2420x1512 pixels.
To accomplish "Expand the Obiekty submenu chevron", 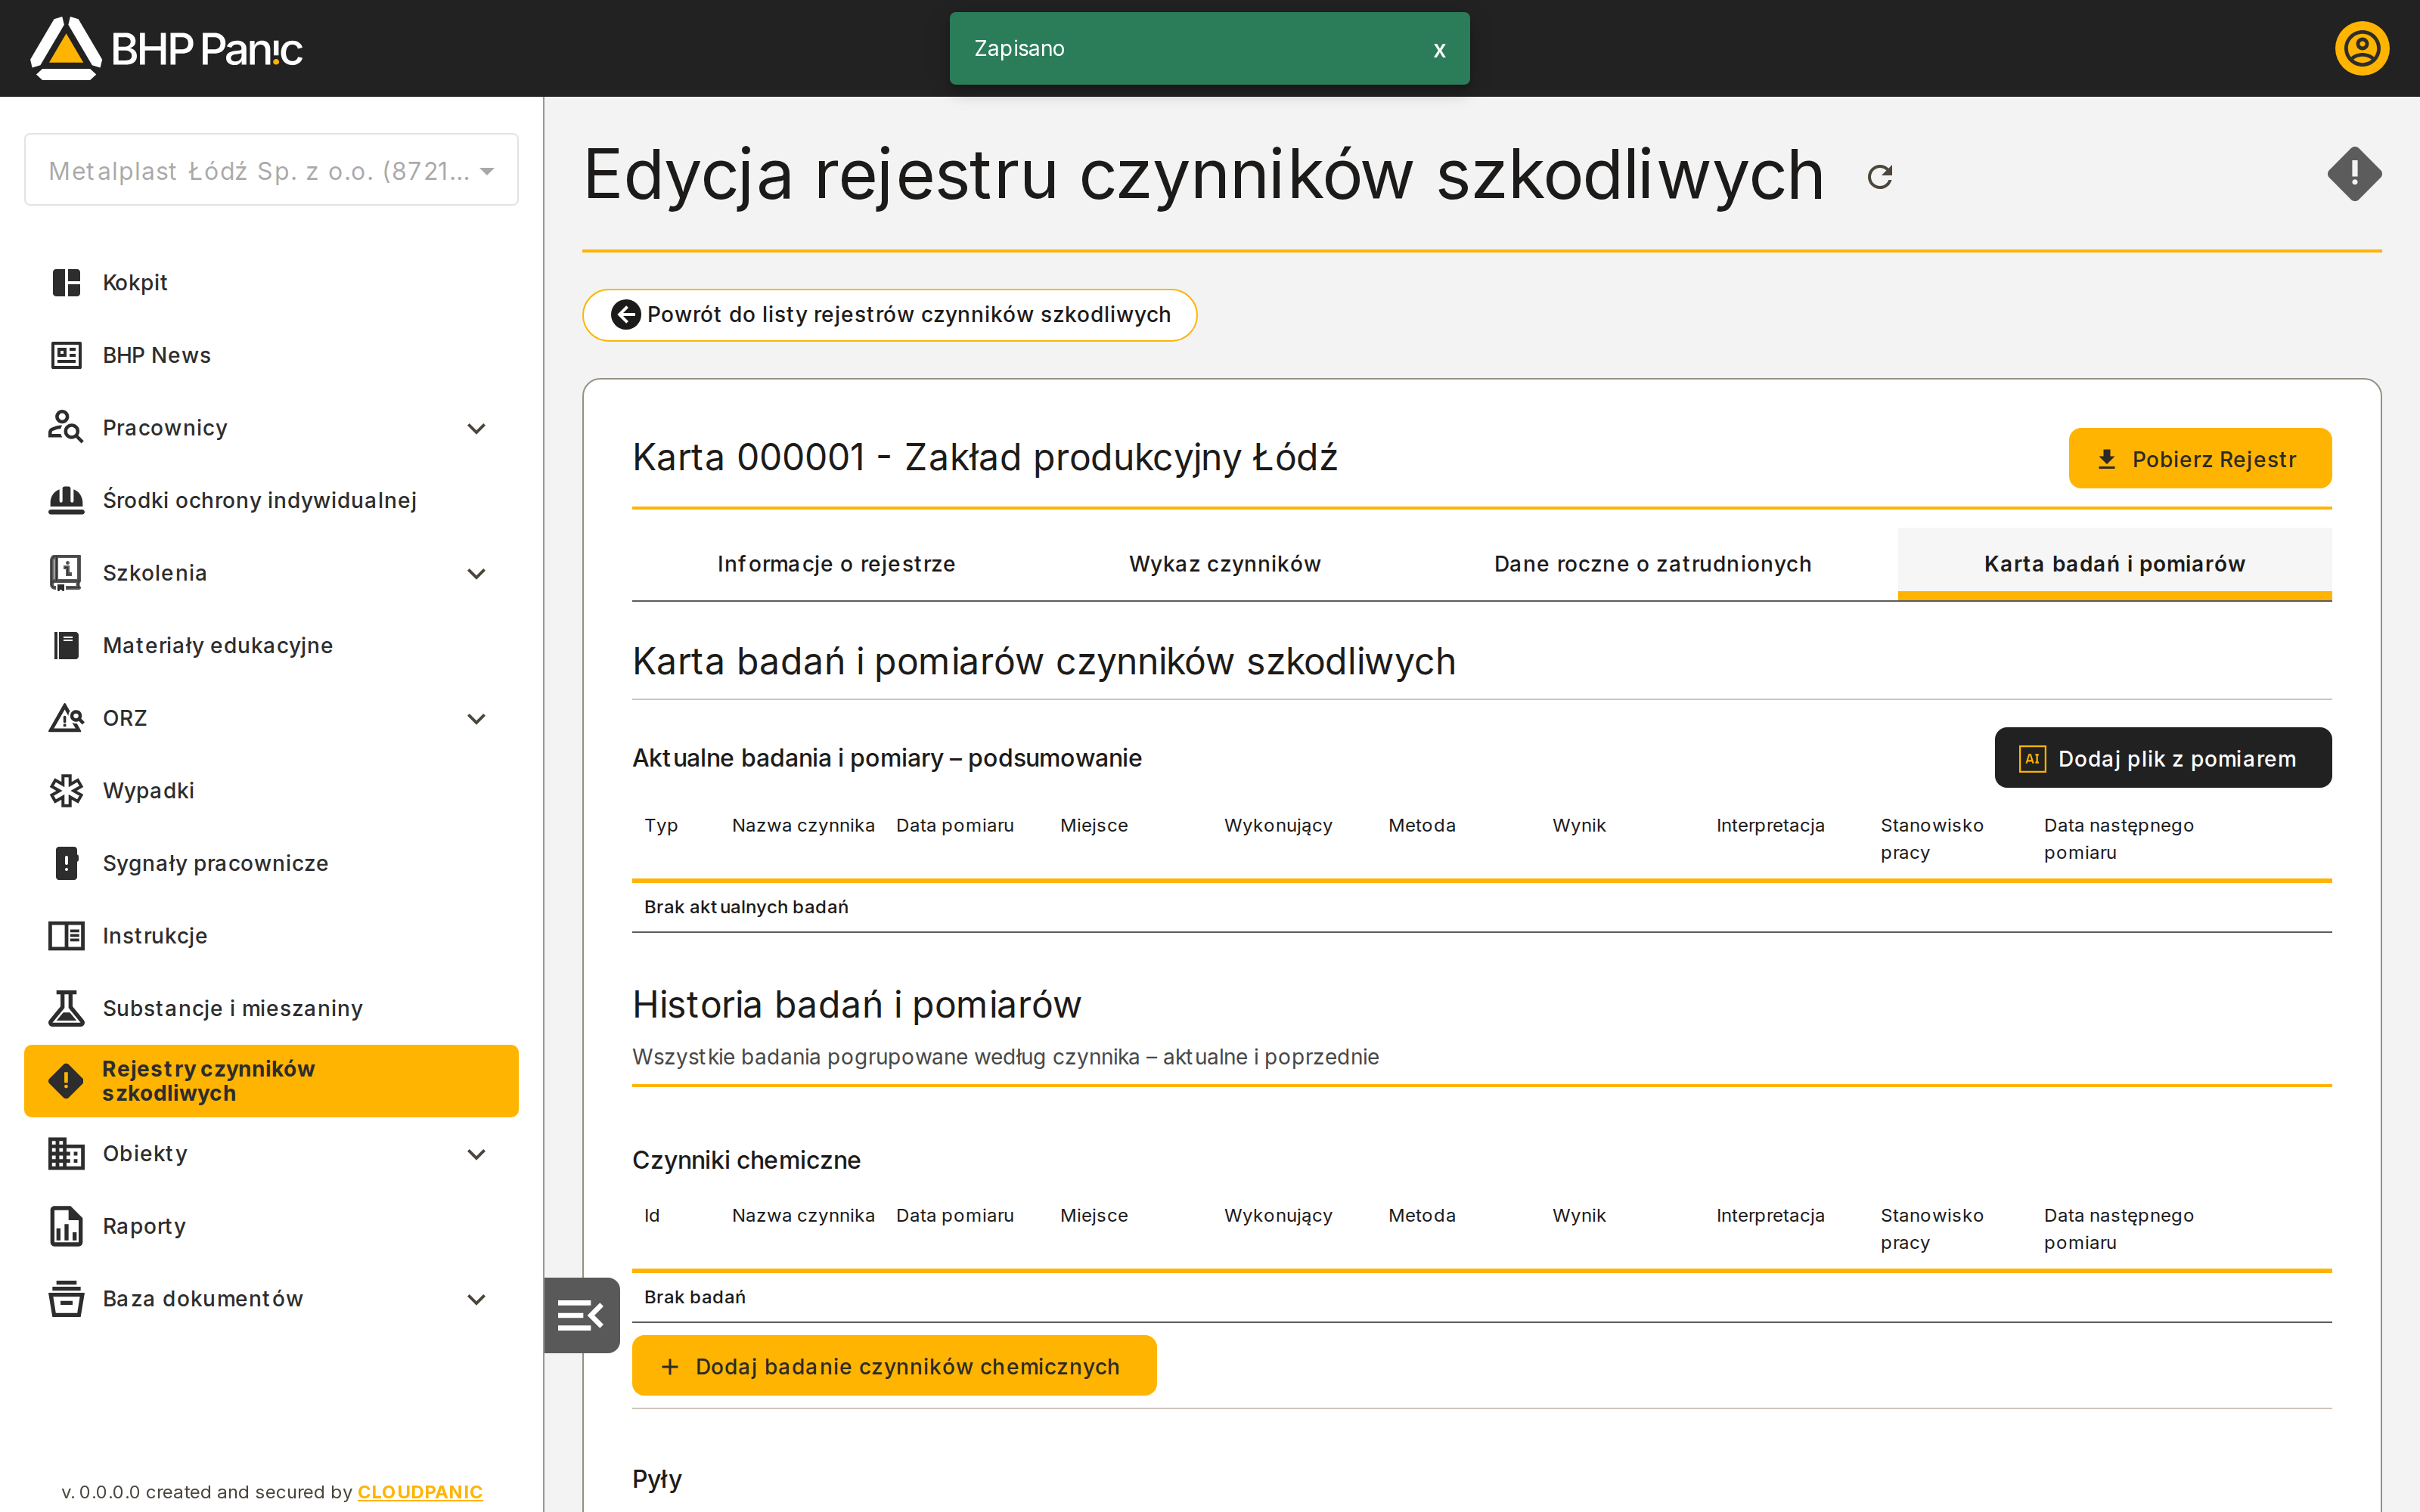I will (477, 1154).
